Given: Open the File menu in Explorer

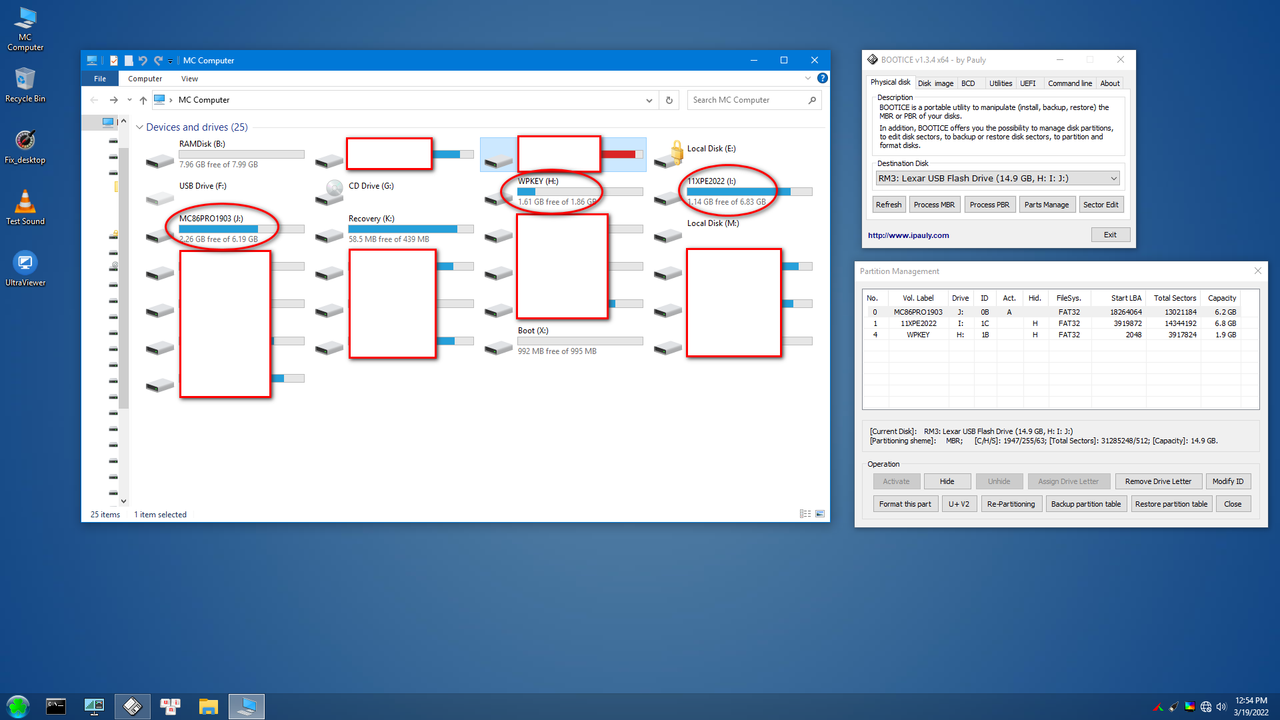Looking at the screenshot, I should tap(100, 78).
